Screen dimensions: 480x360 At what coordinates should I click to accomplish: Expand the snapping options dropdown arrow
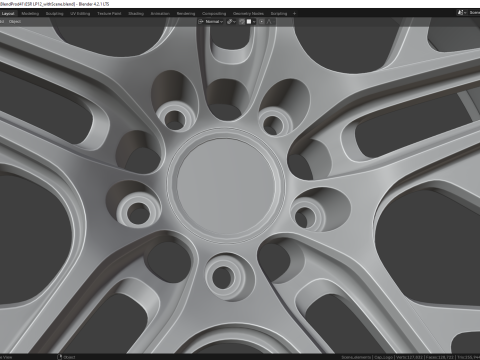tap(254, 22)
